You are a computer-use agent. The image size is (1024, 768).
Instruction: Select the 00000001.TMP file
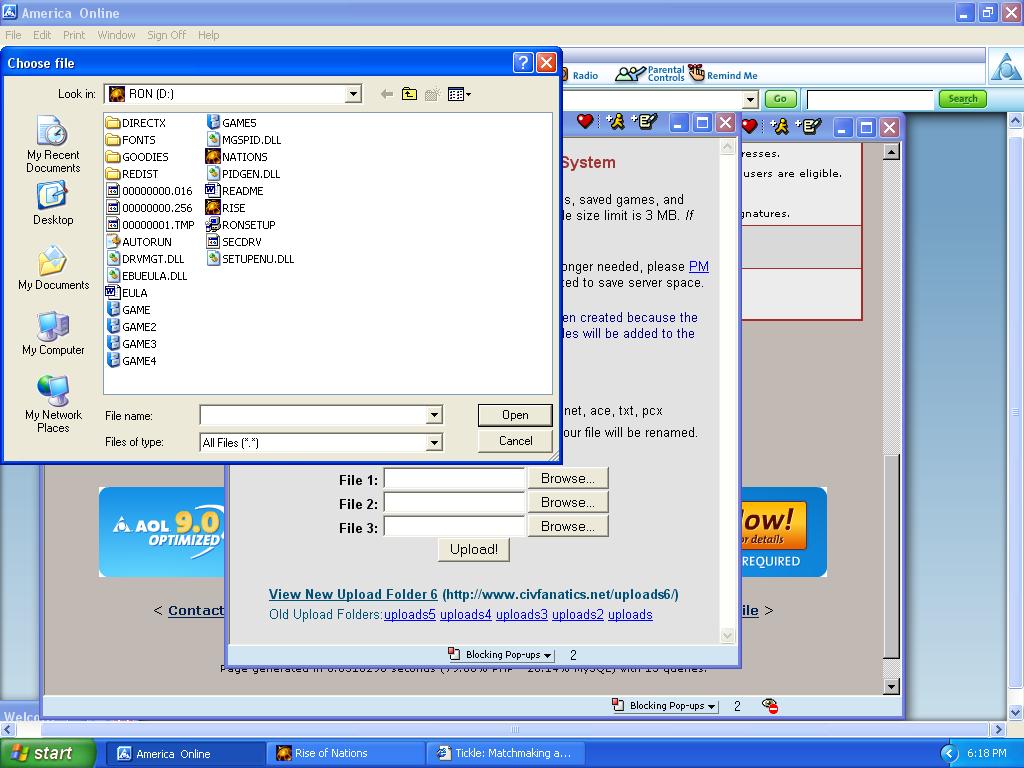(x=150, y=225)
